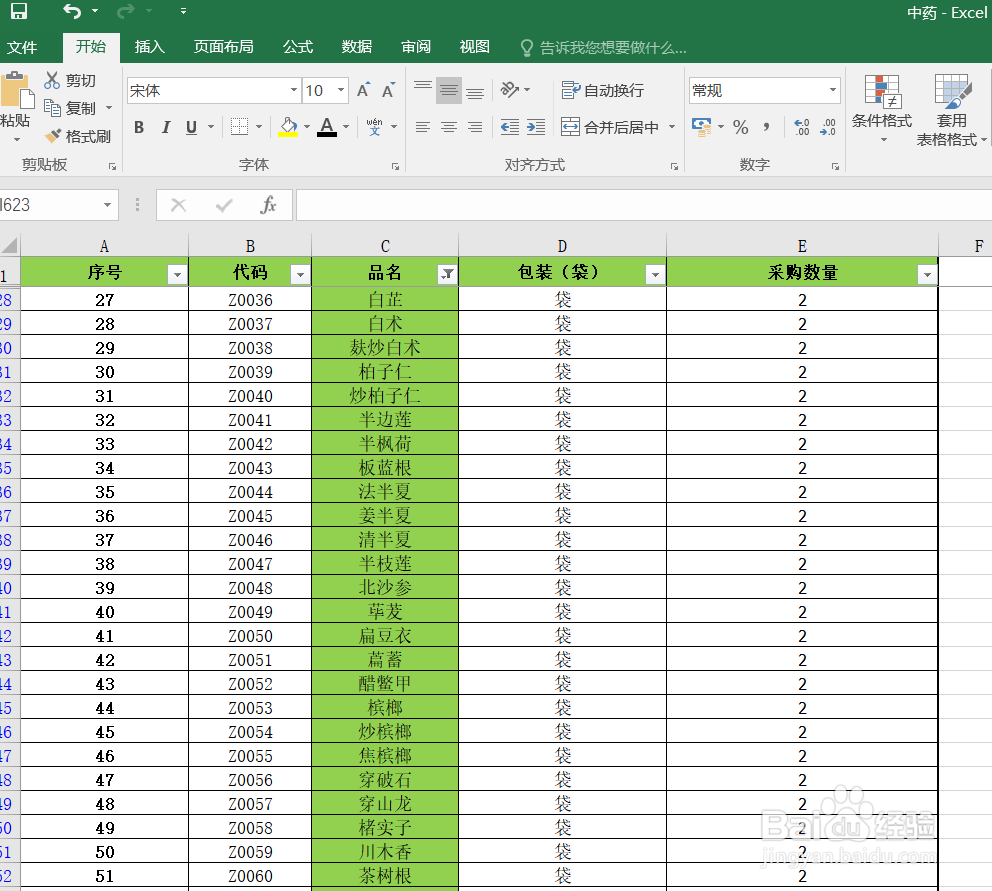Click the decrease decimal icon
Screen dimensions: 992x891
(x=828, y=127)
